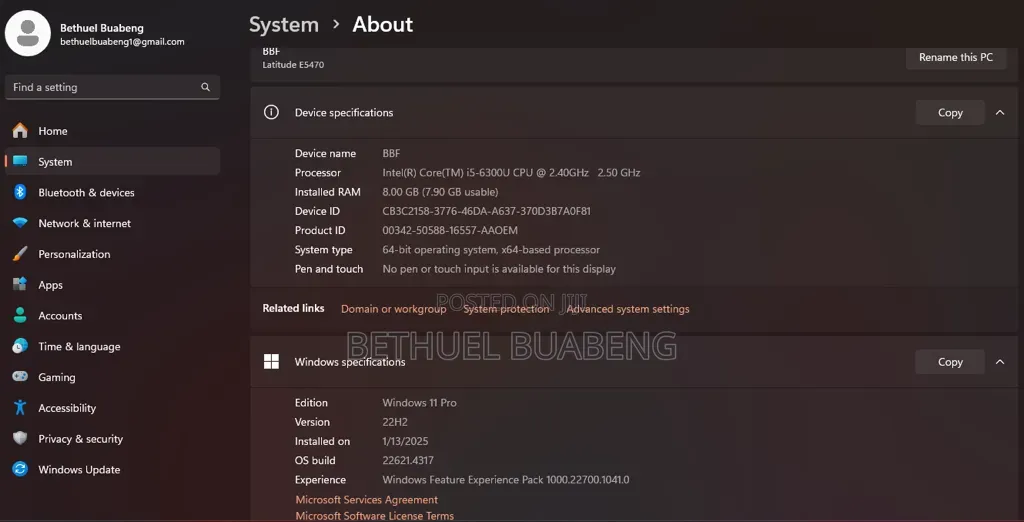Select the System monitor icon
The image size is (1024, 522).
pyautogui.click(x=20, y=161)
